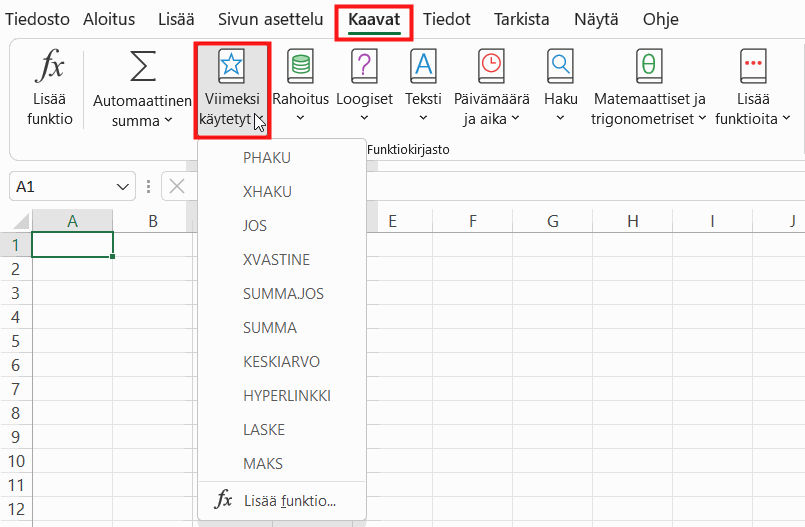This screenshot has height=527, width=805.
Task: Expand the Haku chevron
Action: [x=560, y=118]
